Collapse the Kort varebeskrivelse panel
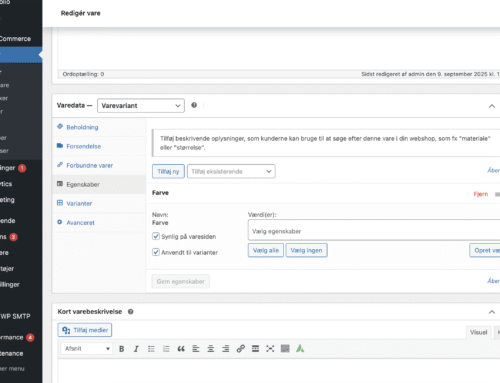 tap(492, 312)
